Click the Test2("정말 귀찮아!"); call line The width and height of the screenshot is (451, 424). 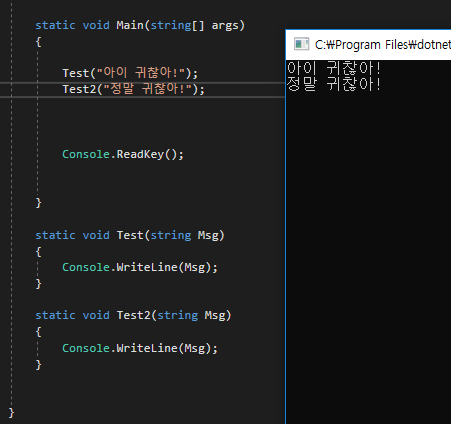(133, 89)
